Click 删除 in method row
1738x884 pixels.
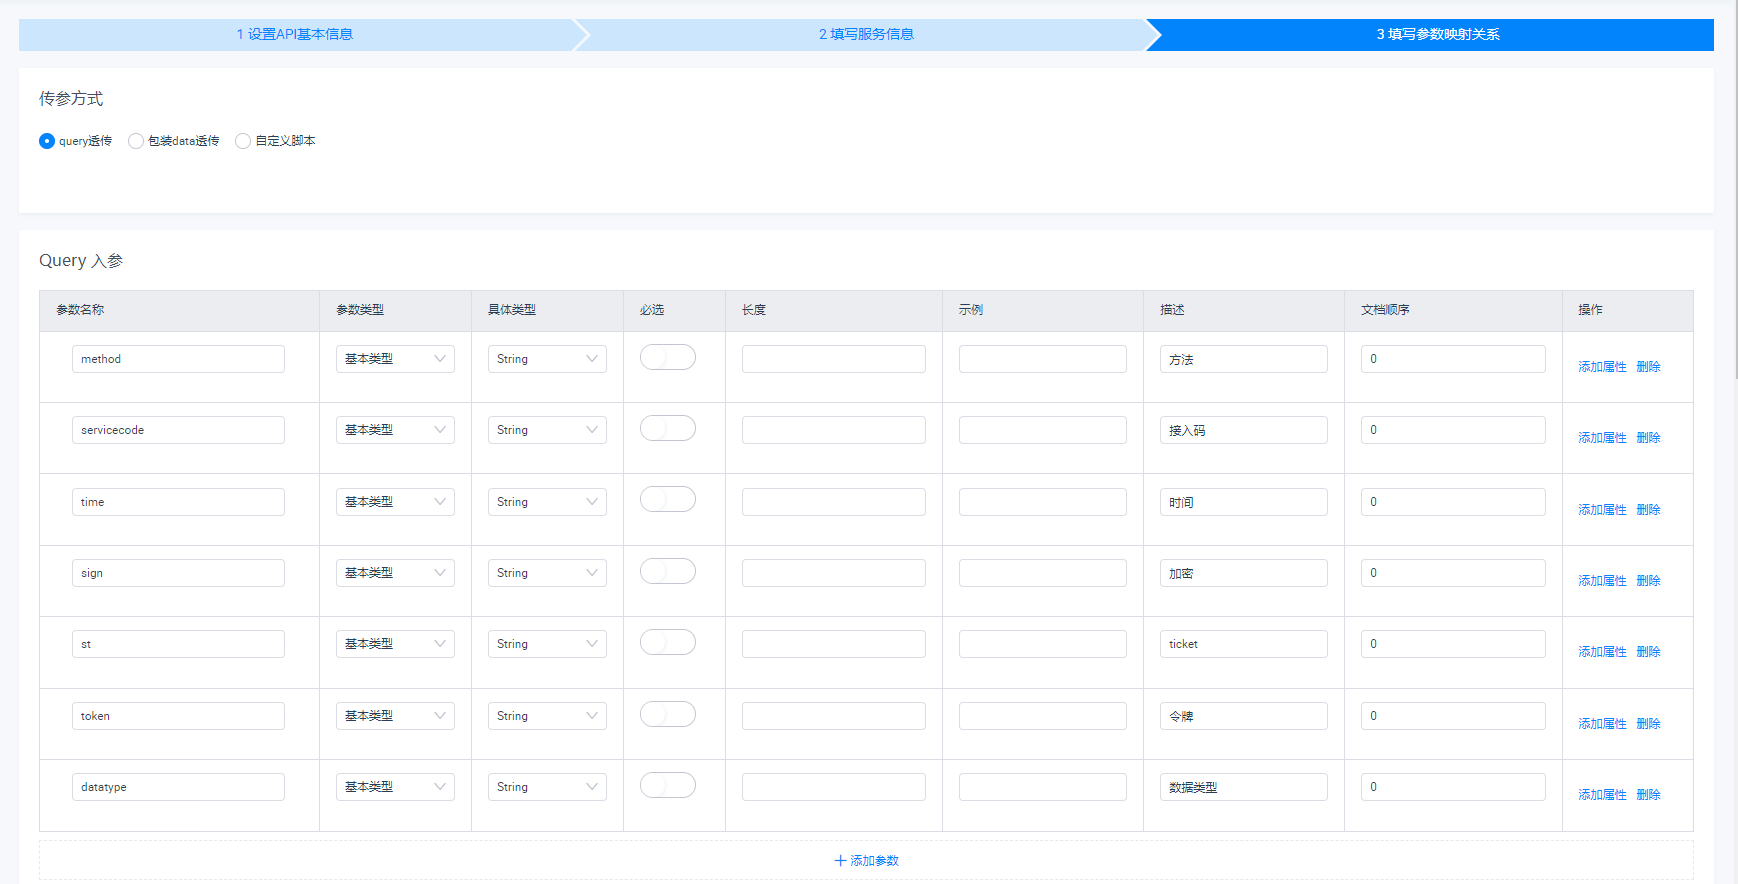coord(1648,367)
